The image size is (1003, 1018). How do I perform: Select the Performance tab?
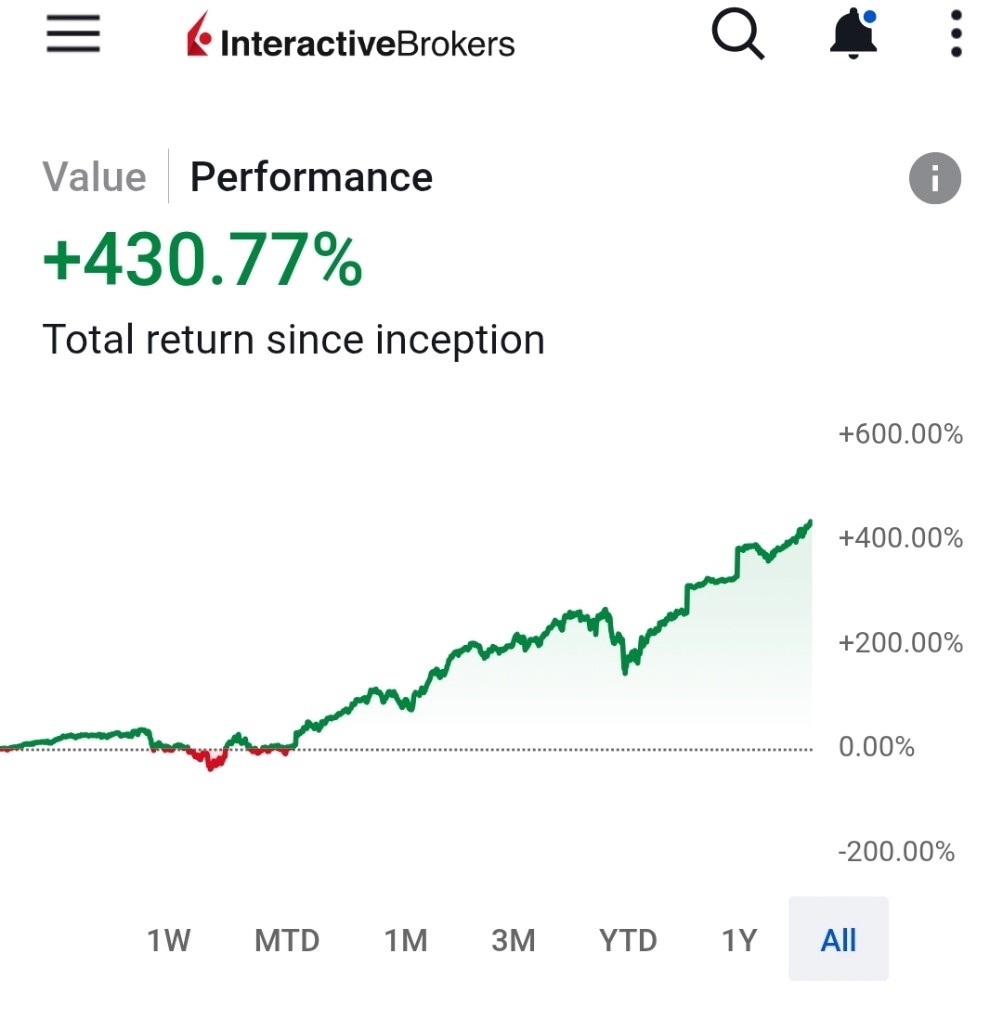click(x=311, y=177)
